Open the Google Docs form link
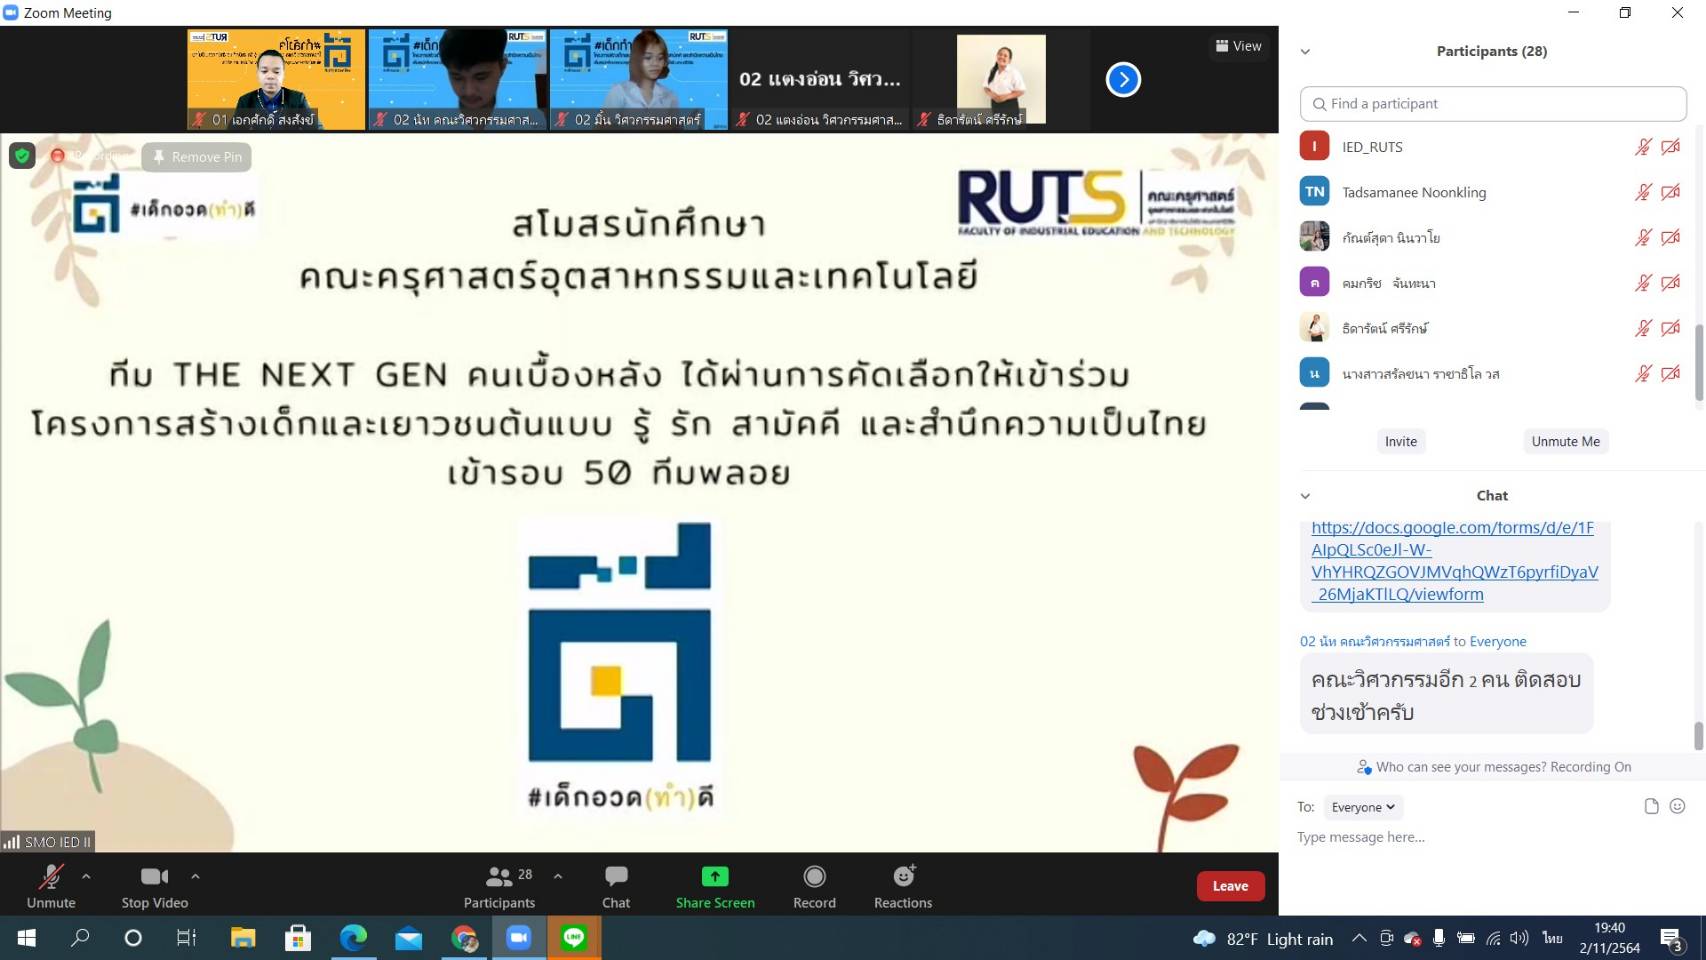1706x960 pixels. coord(1454,561)
